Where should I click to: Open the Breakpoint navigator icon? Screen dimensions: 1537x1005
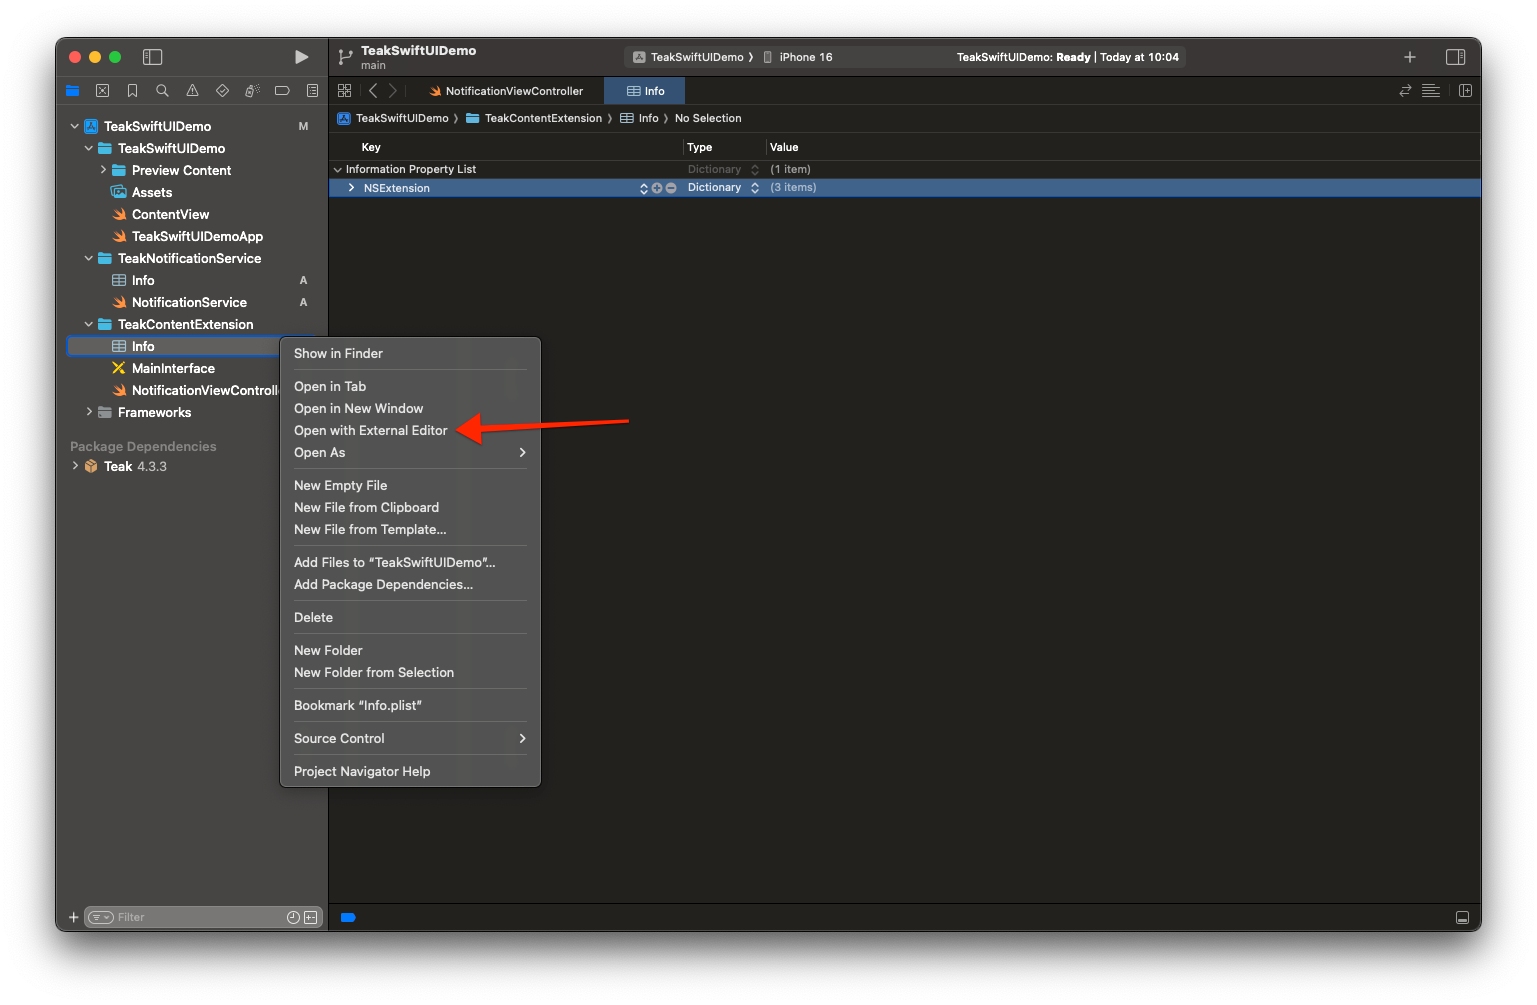[282, 91]
